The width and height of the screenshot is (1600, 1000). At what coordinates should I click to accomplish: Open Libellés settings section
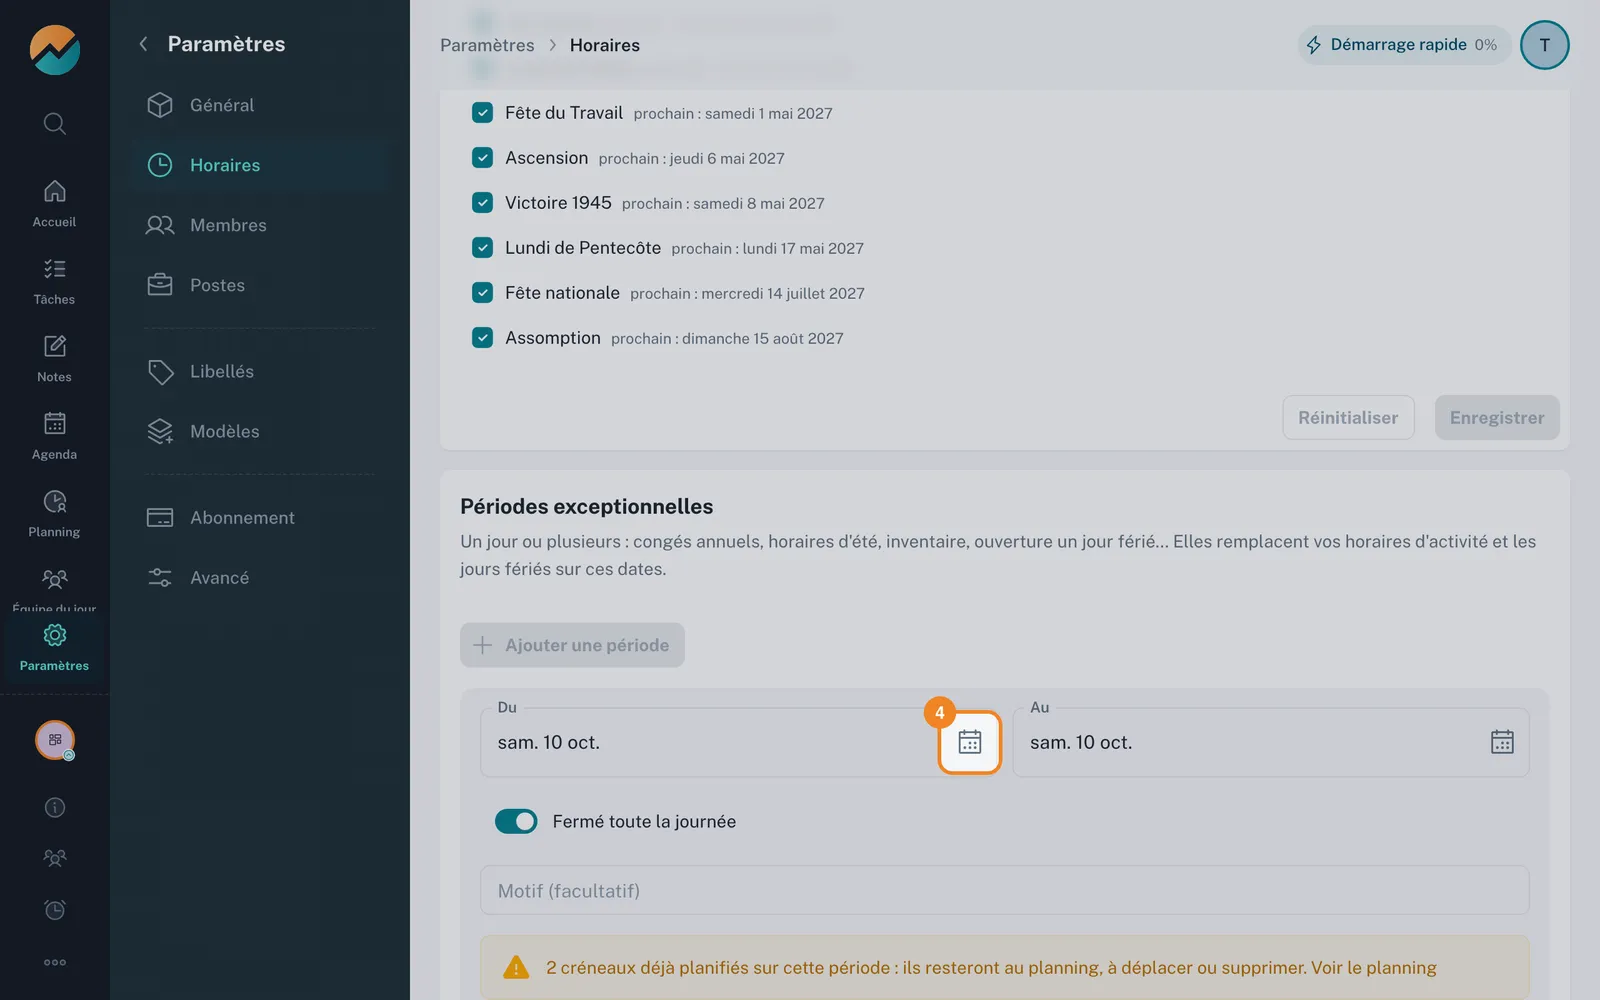260,371
